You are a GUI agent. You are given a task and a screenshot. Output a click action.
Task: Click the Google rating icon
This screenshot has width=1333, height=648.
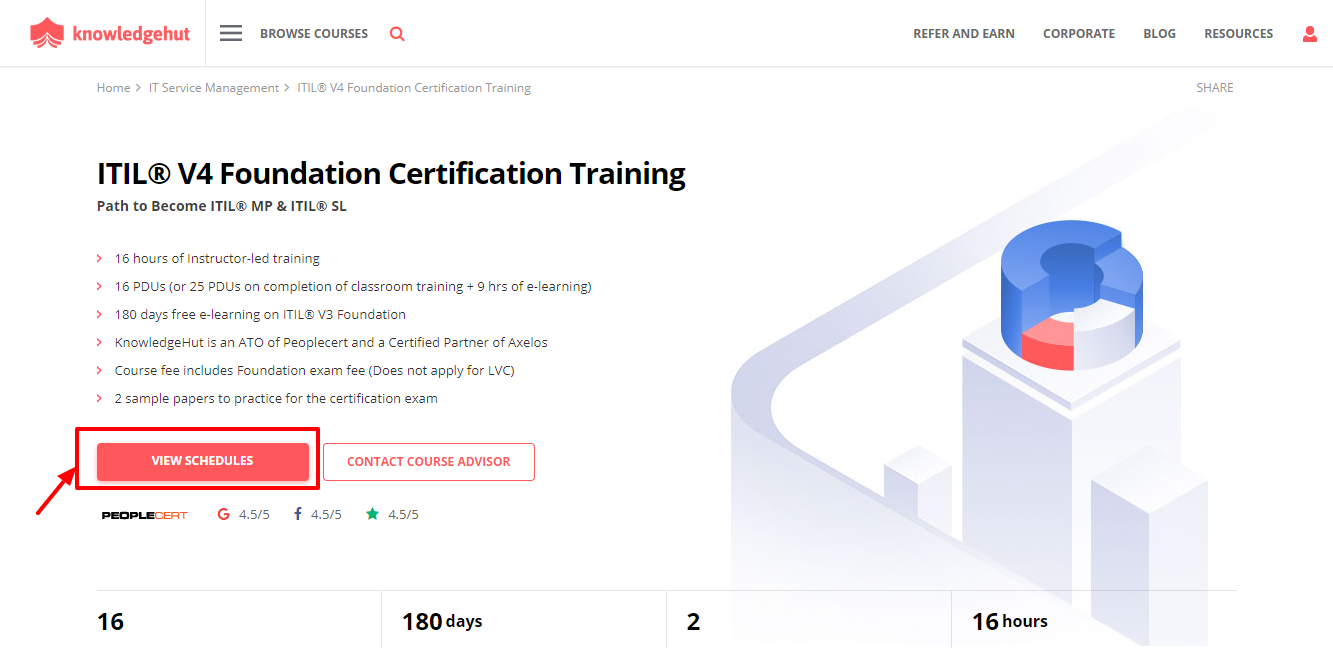[222, 513]
